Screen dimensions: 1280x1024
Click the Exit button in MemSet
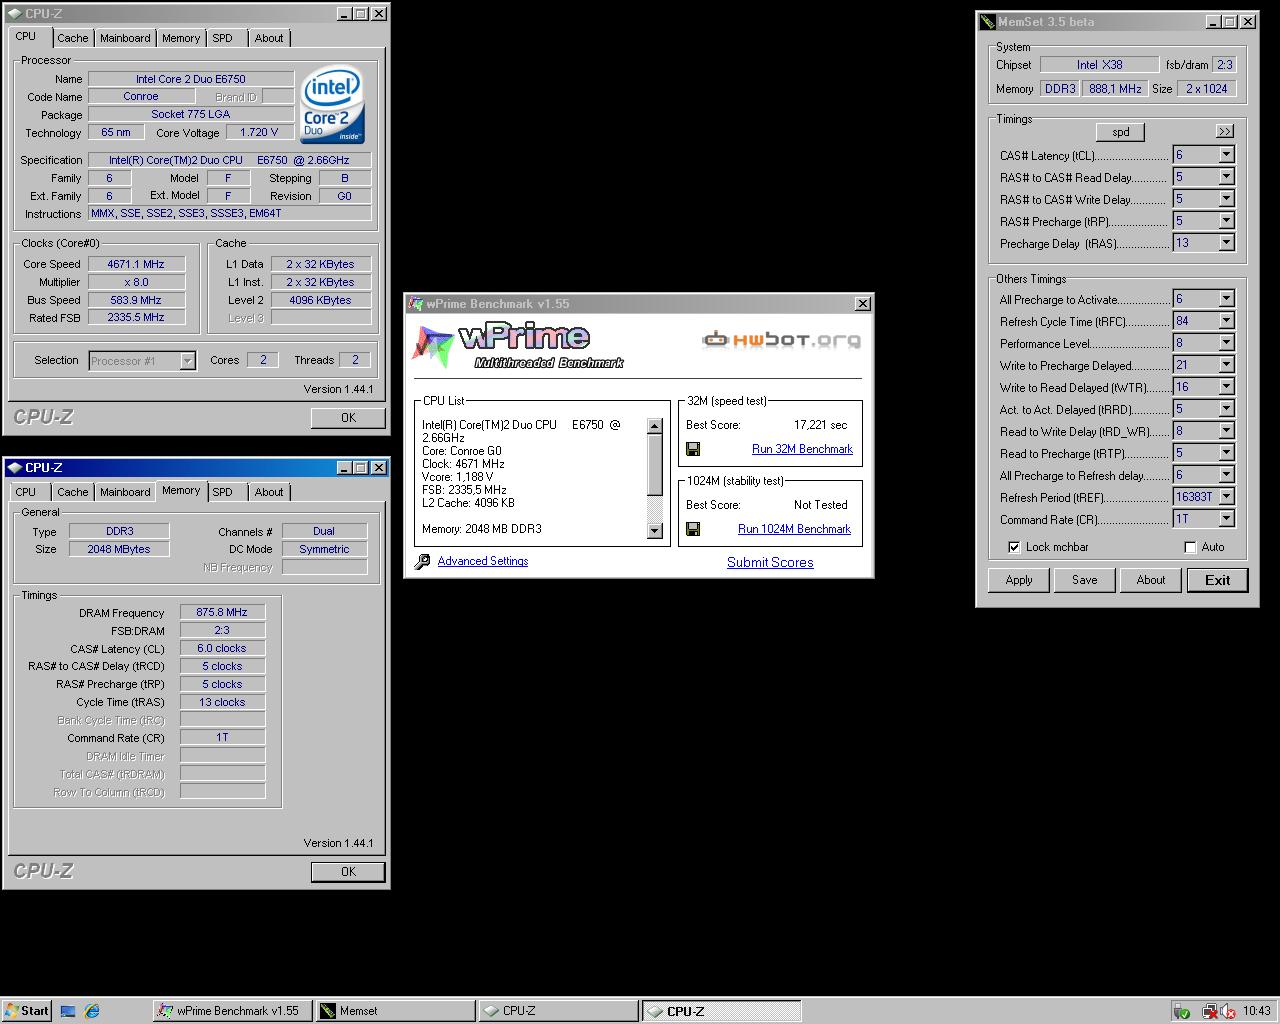point(1218,580)
